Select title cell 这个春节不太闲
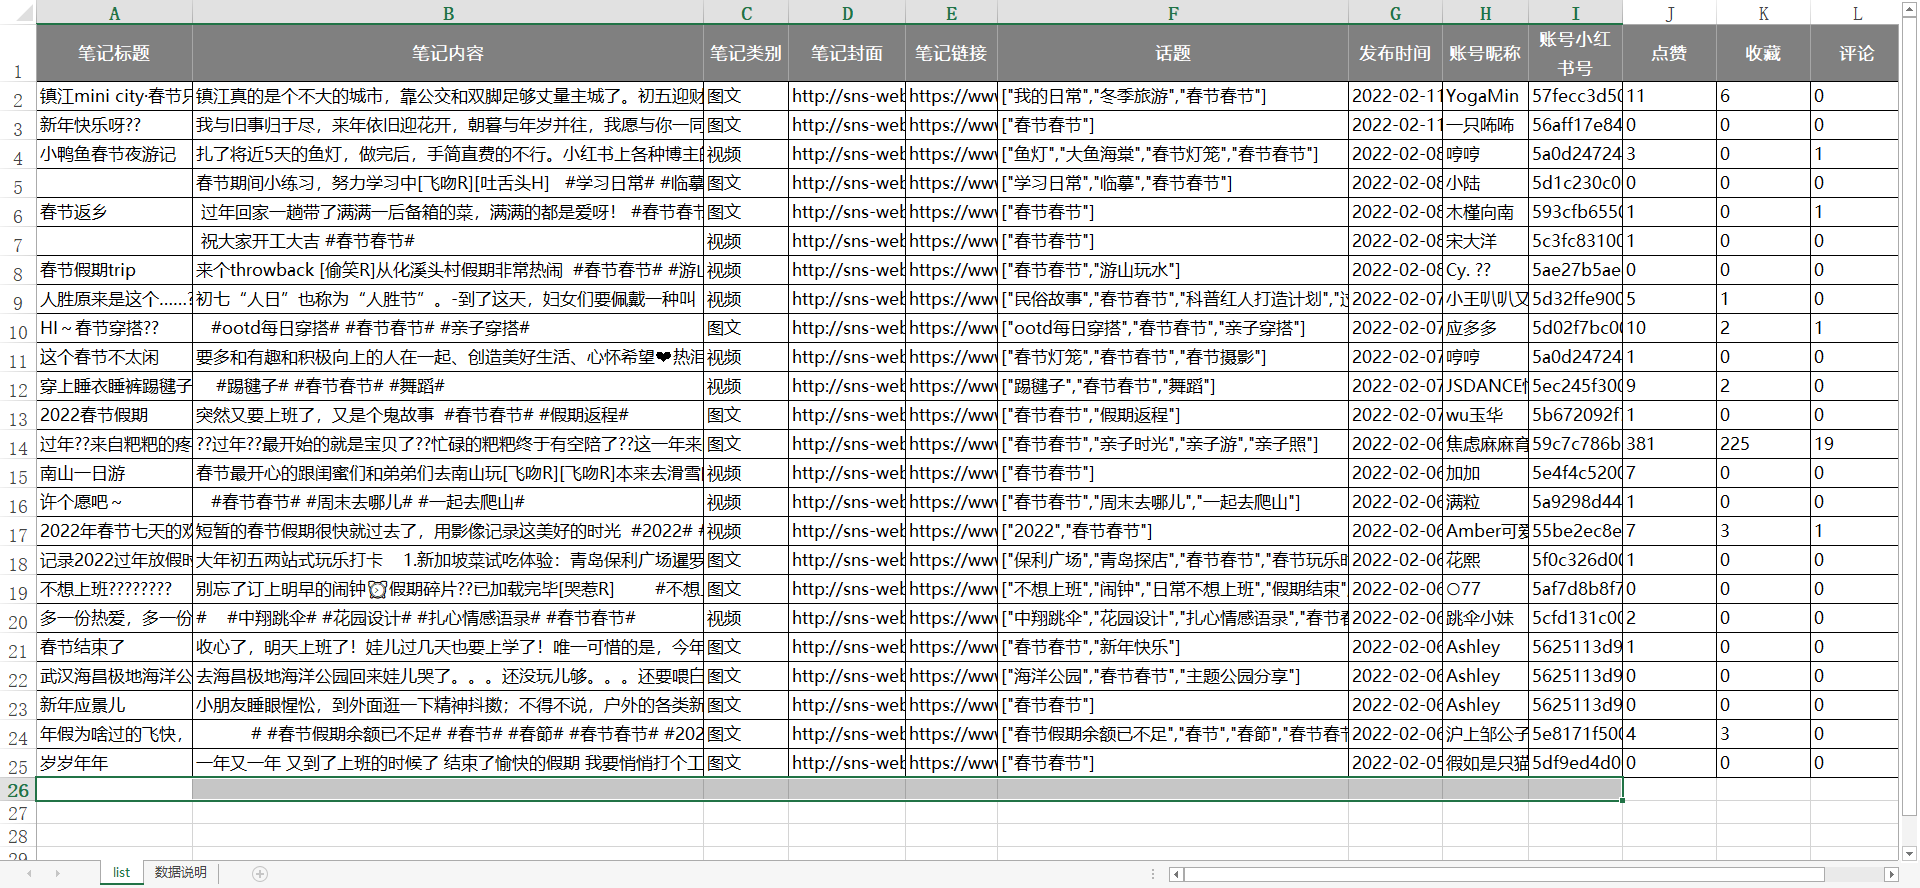Screen dimensions: 1920x888 point(114,357)
